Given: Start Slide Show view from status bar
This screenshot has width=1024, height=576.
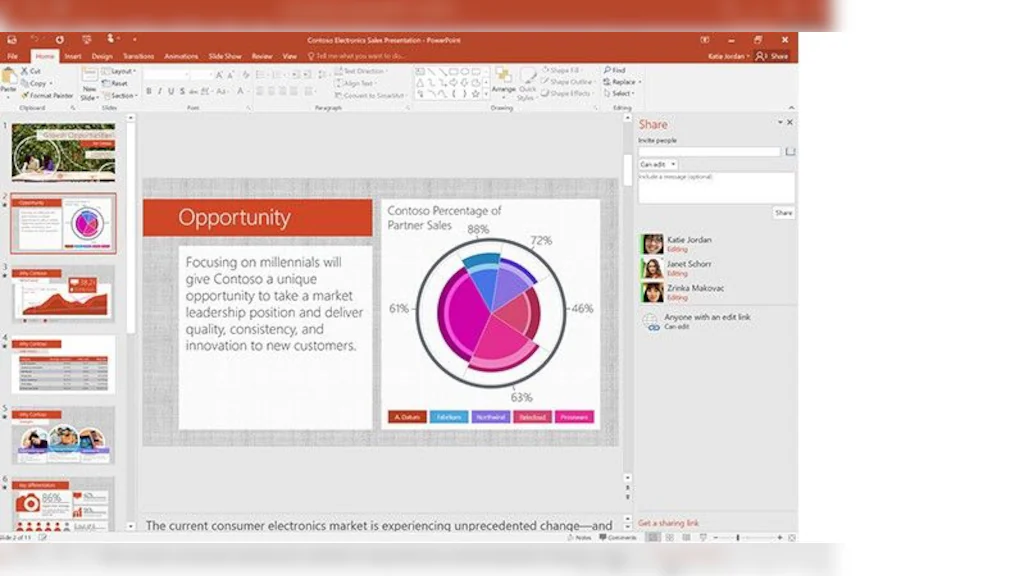Looking at the screenshot, I should (703, 537).
